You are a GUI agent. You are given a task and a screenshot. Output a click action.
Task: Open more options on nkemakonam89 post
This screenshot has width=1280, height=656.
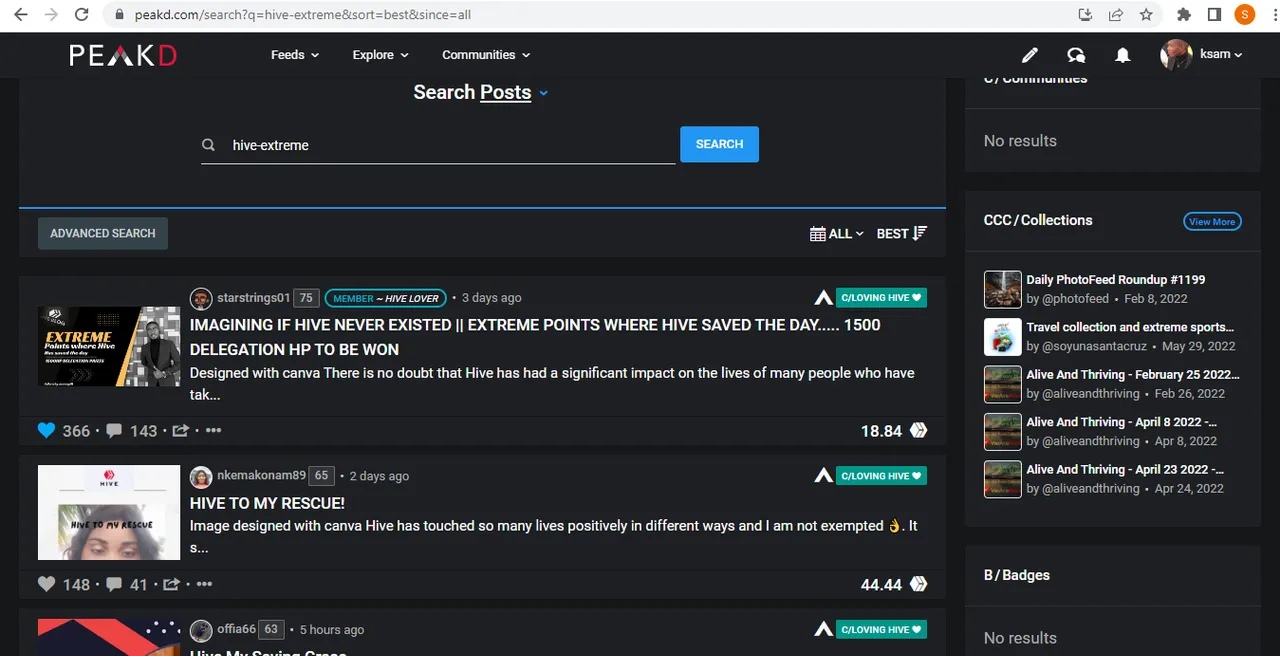point(204,584)
